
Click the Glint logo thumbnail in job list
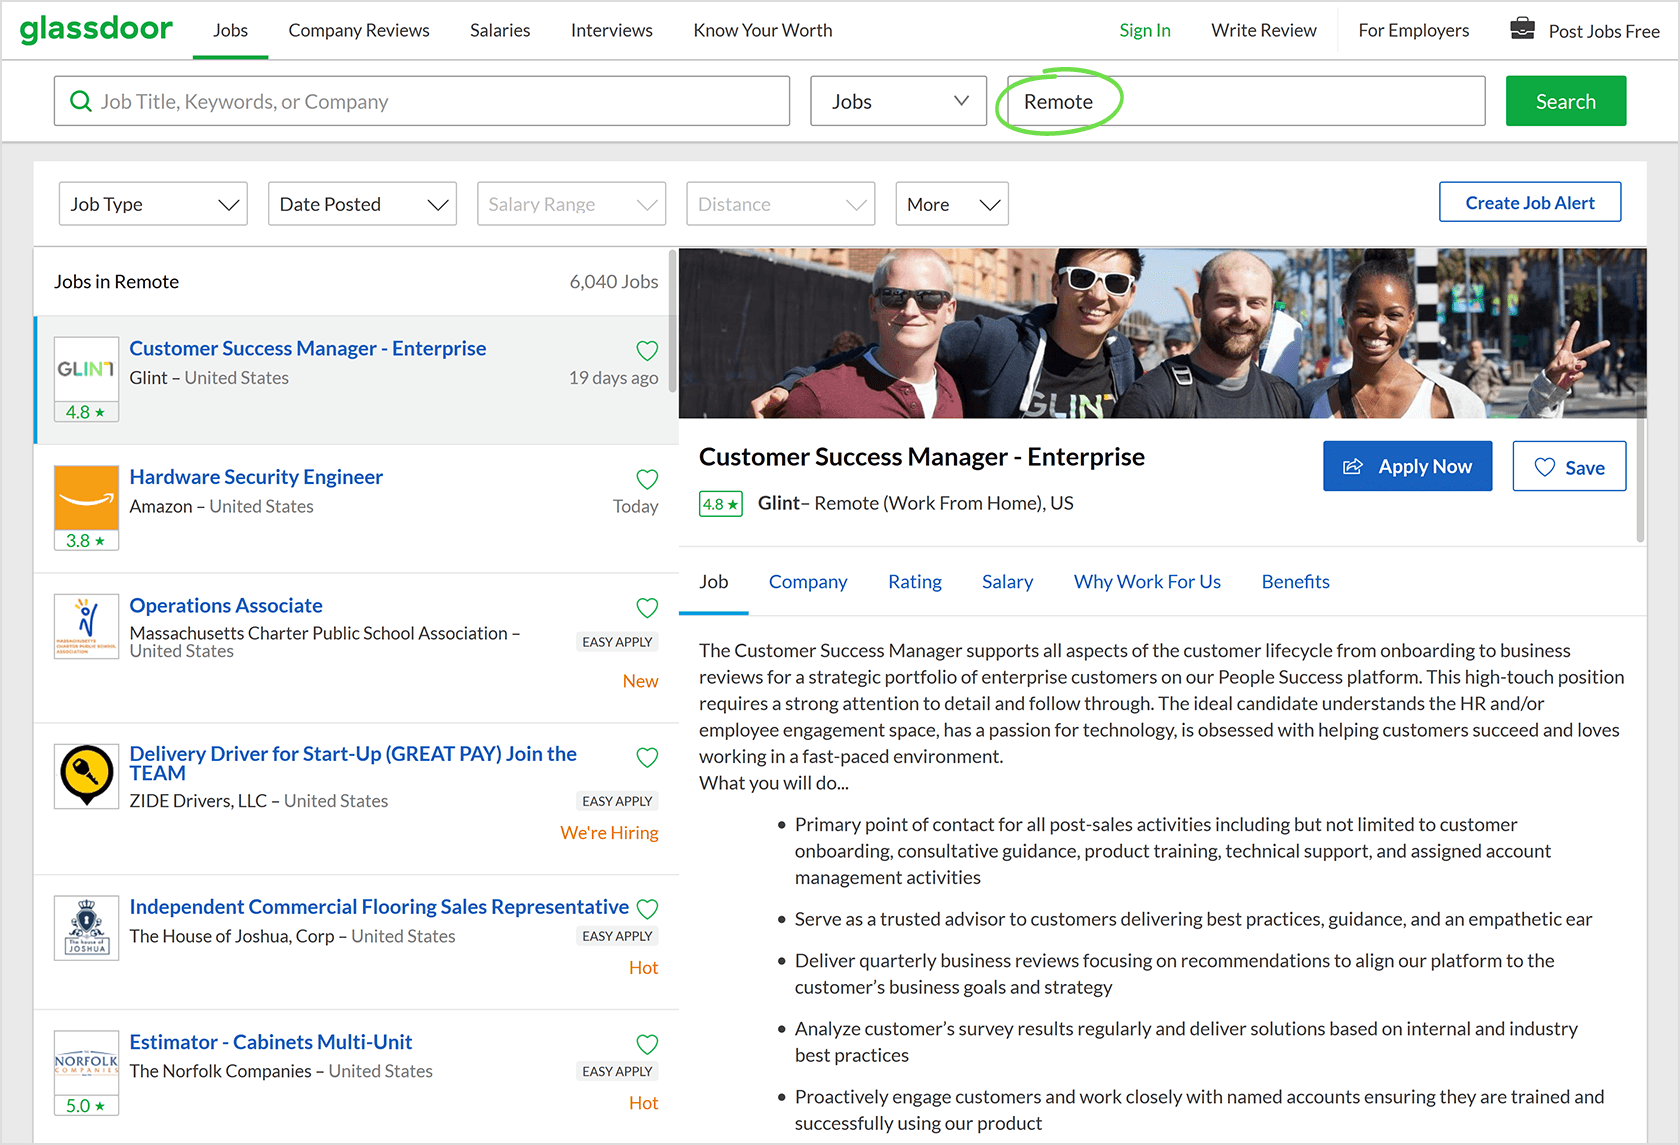86,369
